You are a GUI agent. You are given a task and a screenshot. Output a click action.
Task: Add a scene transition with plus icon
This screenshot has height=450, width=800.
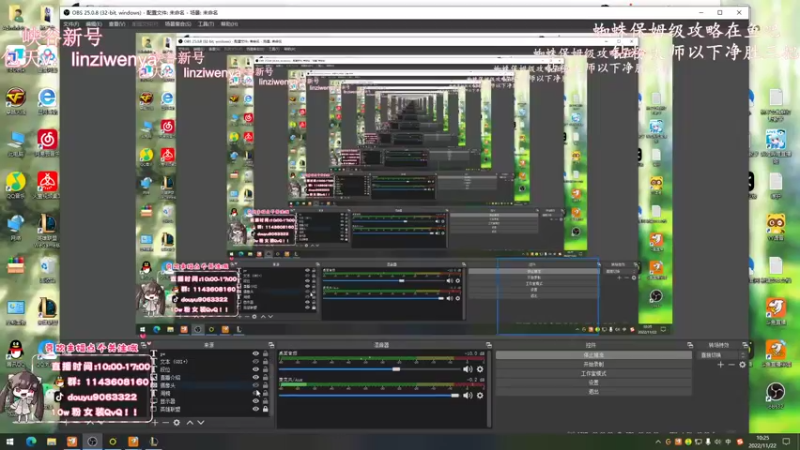(x=720, y=365)
